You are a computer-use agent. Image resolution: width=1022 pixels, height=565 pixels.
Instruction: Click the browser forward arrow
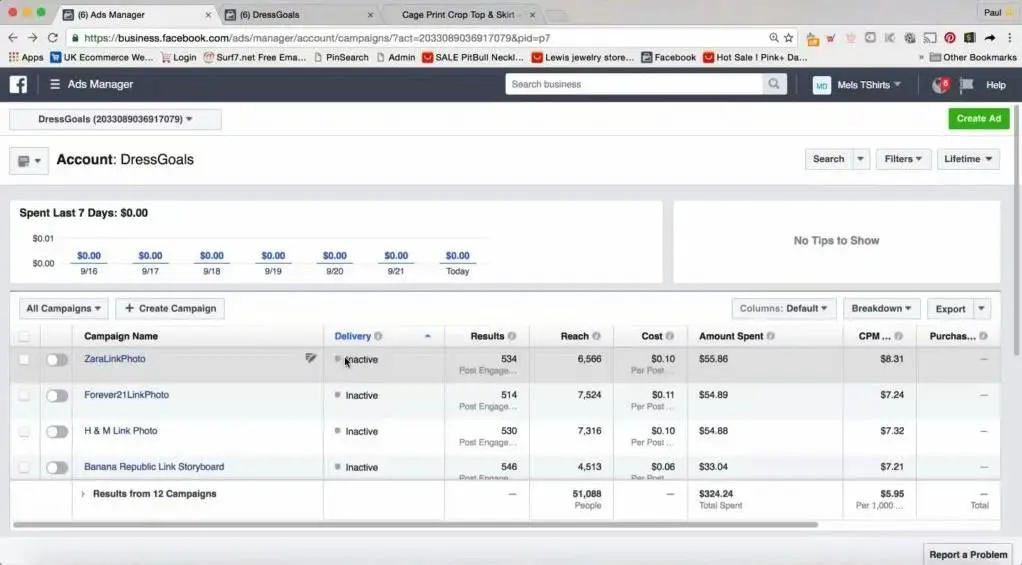[x=33, y=38]
